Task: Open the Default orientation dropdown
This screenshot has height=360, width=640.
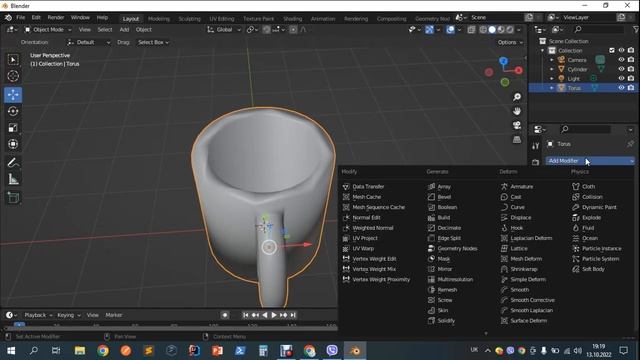Action: [88, 42]
